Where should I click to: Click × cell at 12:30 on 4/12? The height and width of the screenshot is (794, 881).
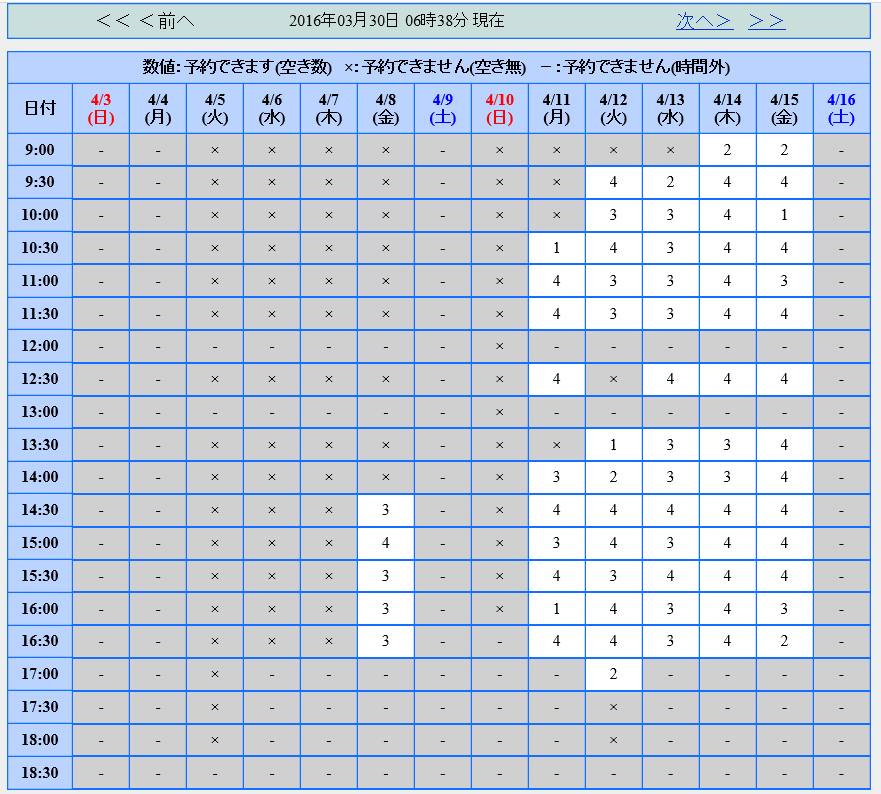tap(613, 379)
